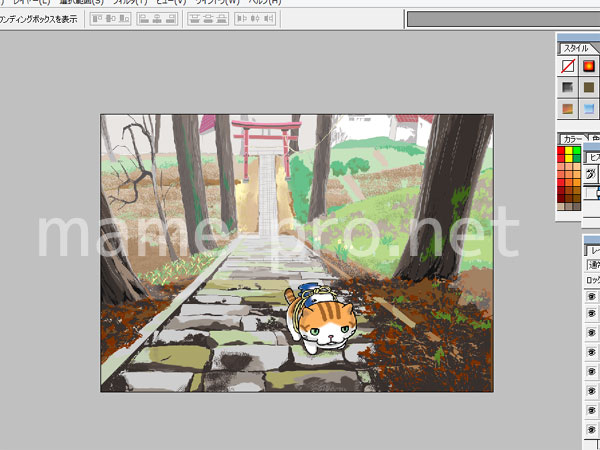
Task: Select the distribute left edges icon
Action: coord(242,18)
